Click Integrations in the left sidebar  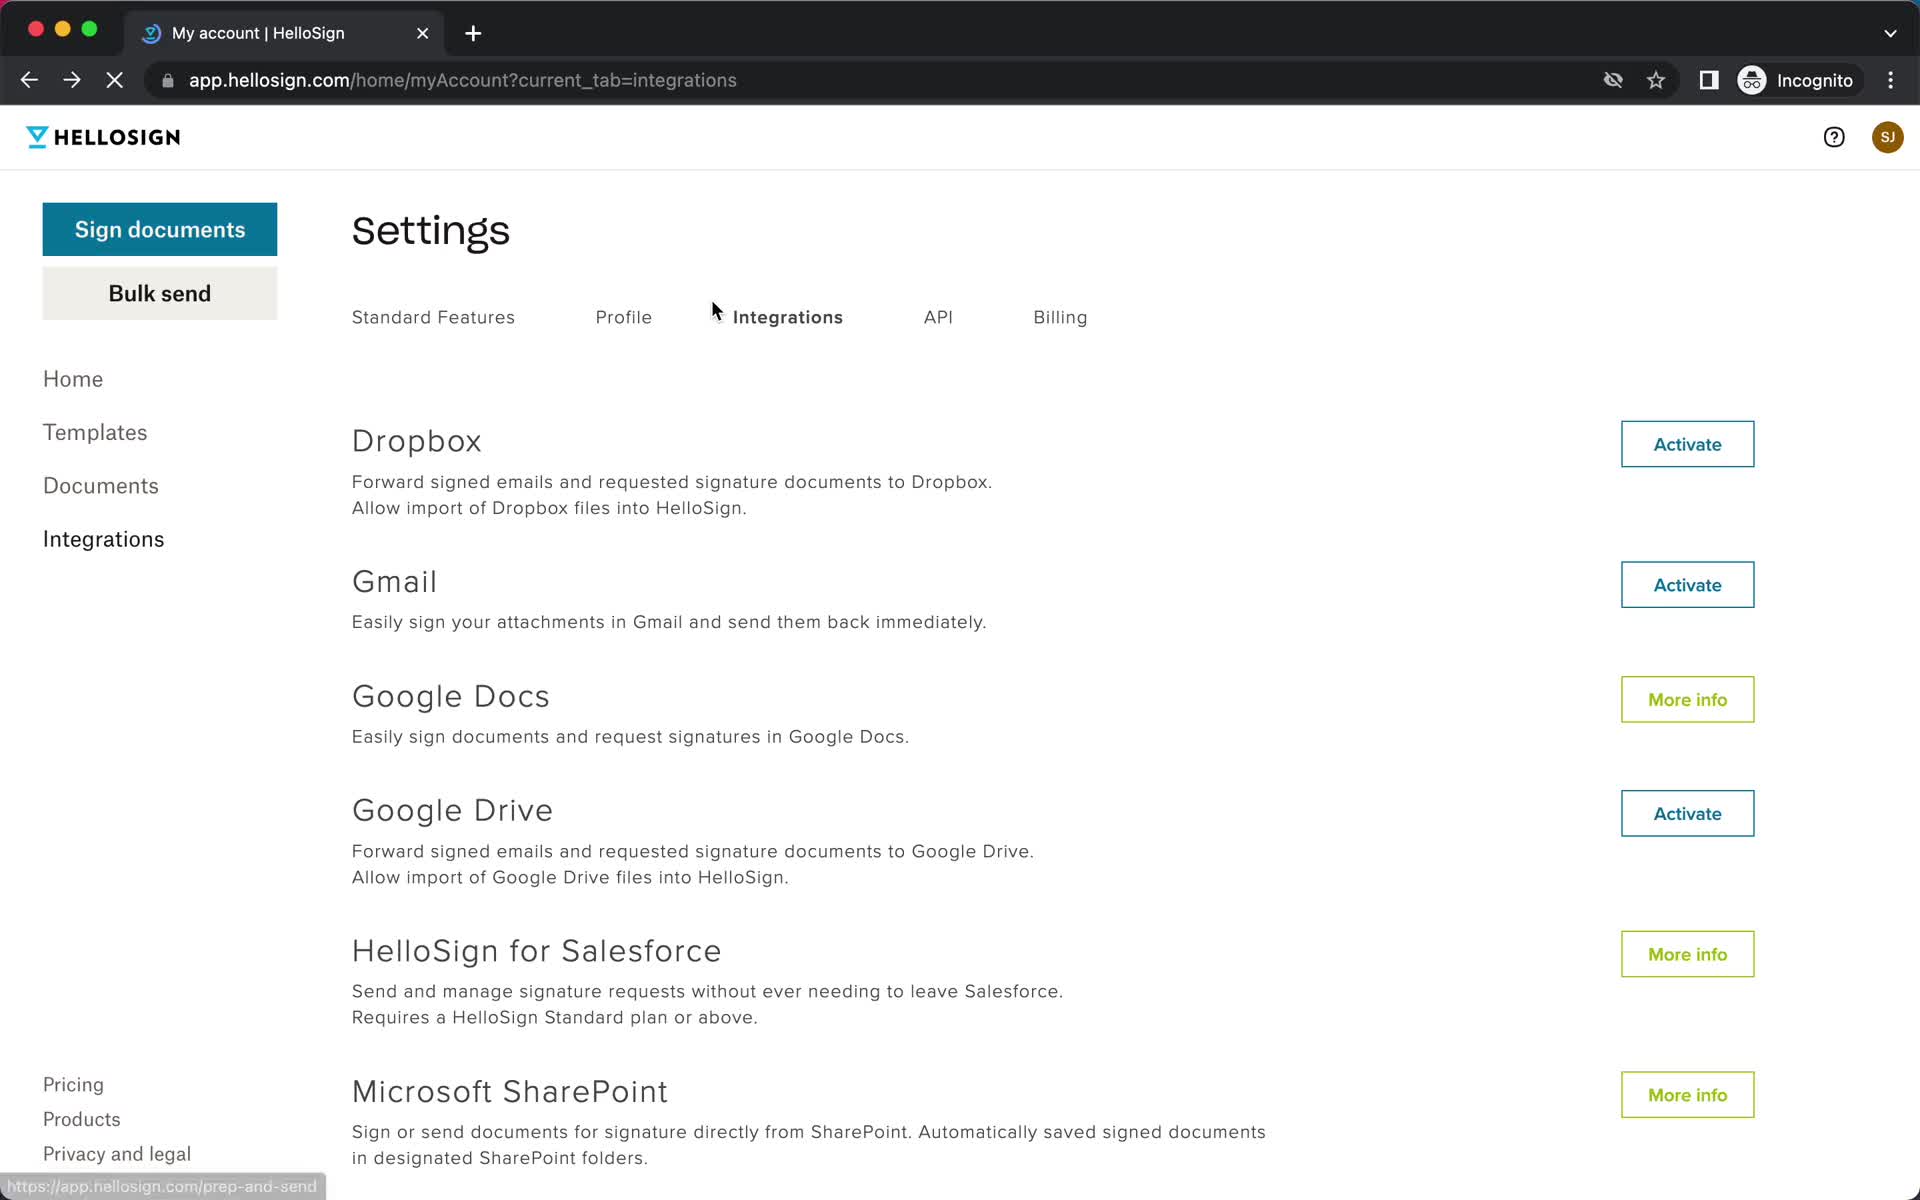(x=104, y=538)
